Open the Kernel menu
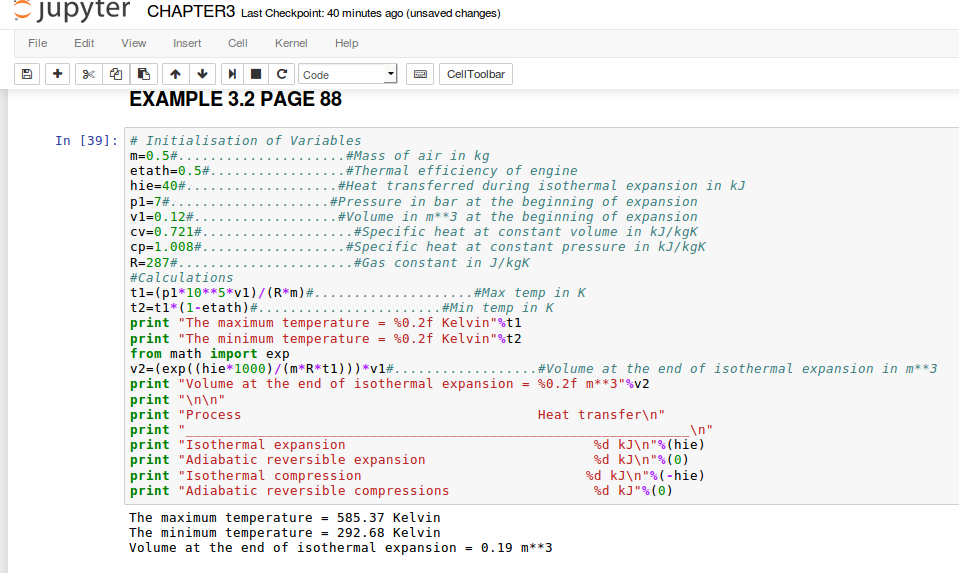This screenshot has width=959, height=573. tap(291, 43)
